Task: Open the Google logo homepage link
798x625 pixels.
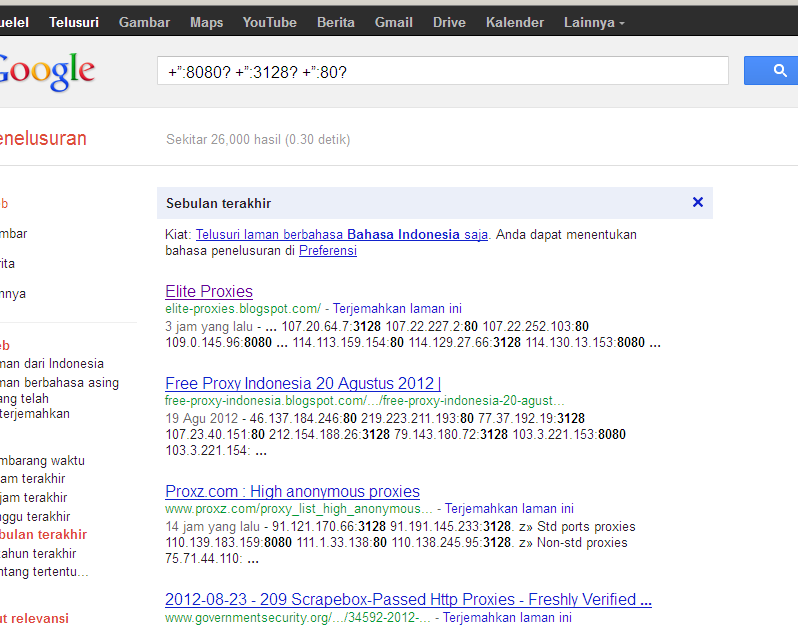Action: point(47,72)
